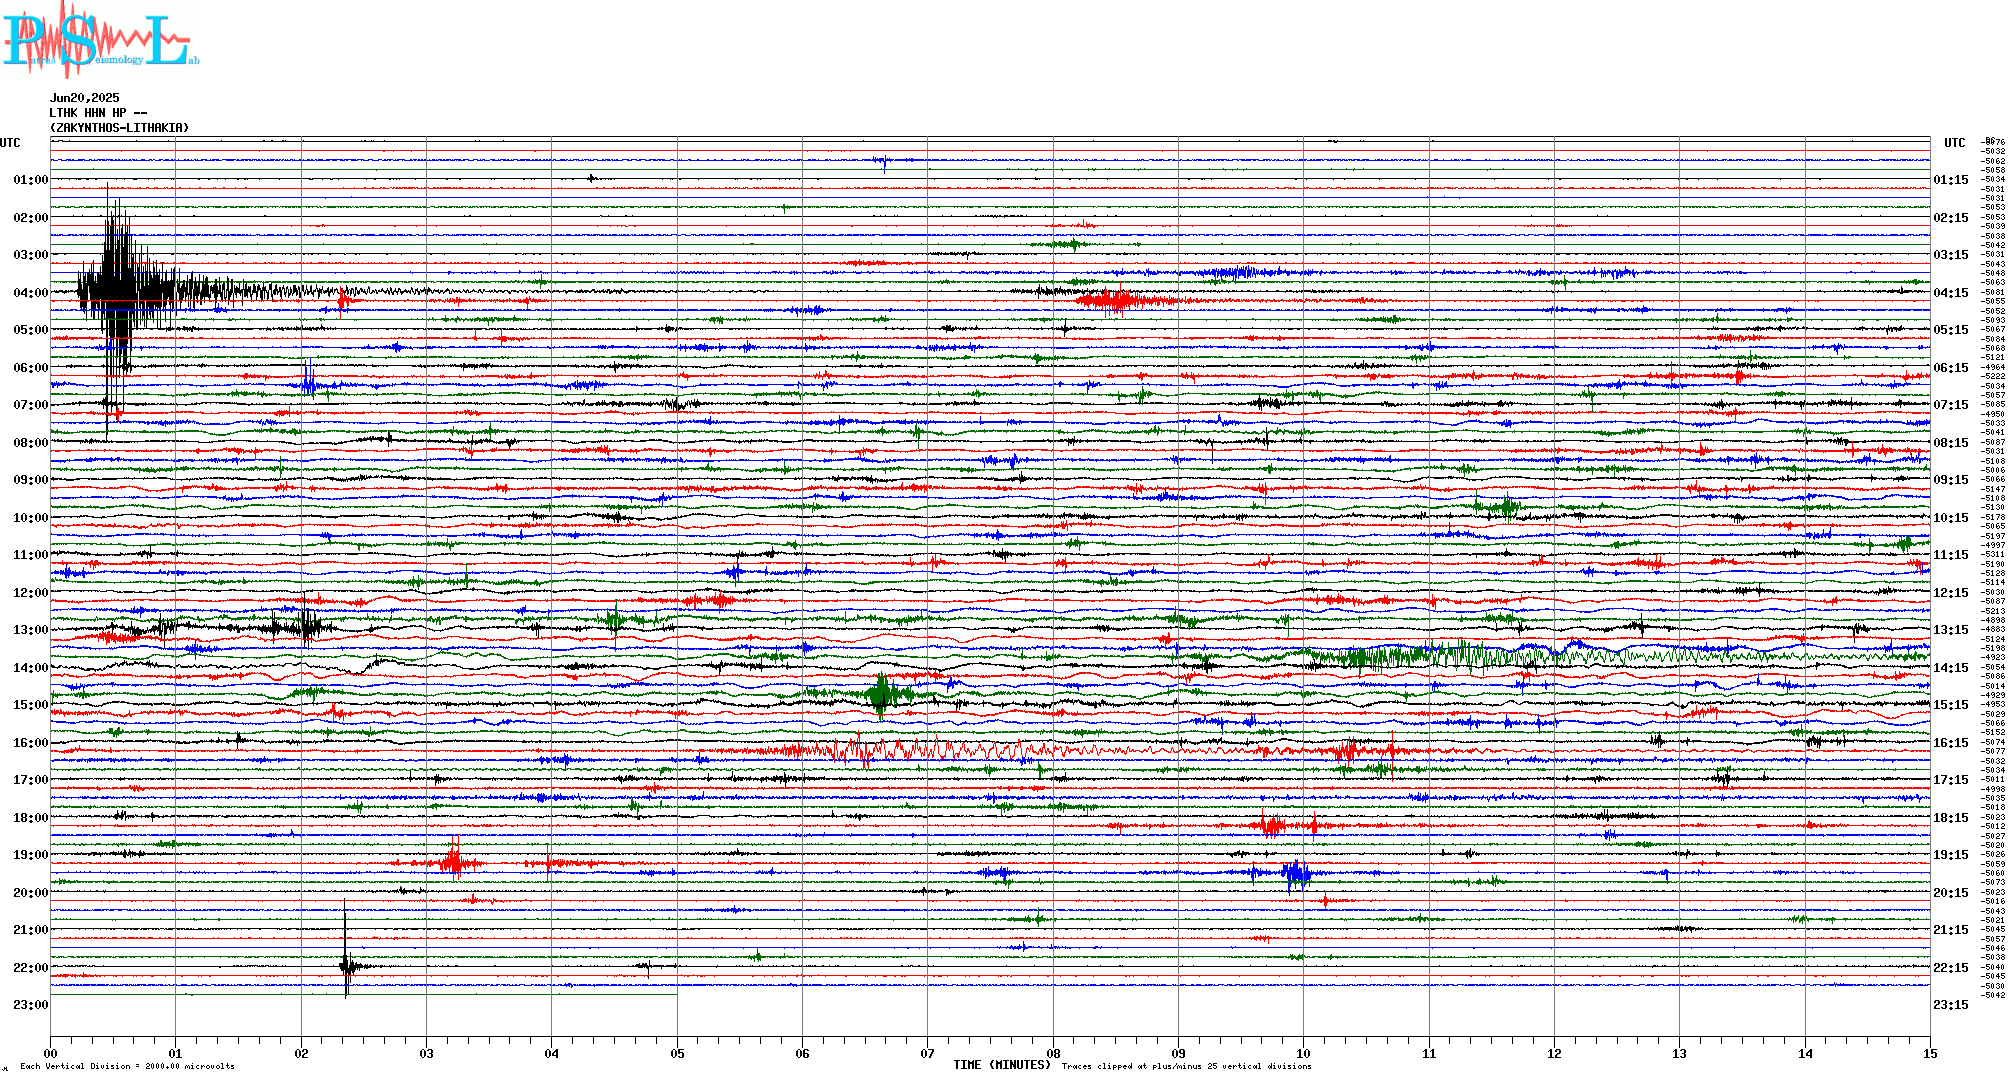The height and width of the screenshot is (1080, 2010).
Task: Click the Each Vertical Division = 2000.00 microvolts note
Action: click(128, 1066)
